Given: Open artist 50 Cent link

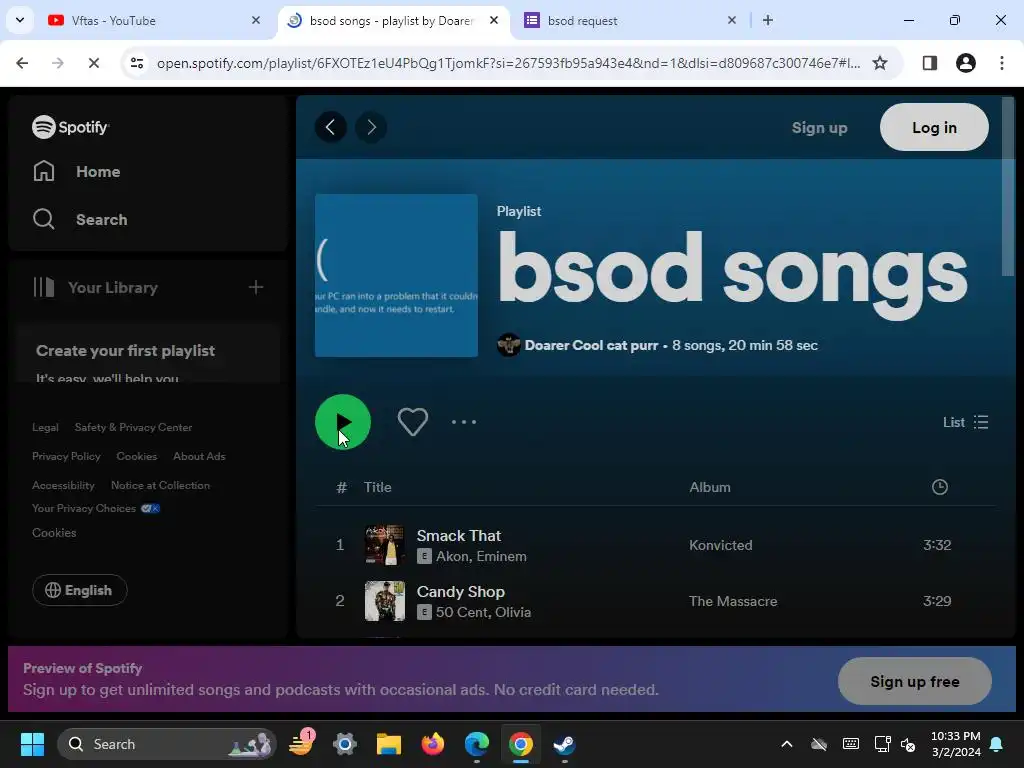Looking at the screenshot, I should [462, 613].
